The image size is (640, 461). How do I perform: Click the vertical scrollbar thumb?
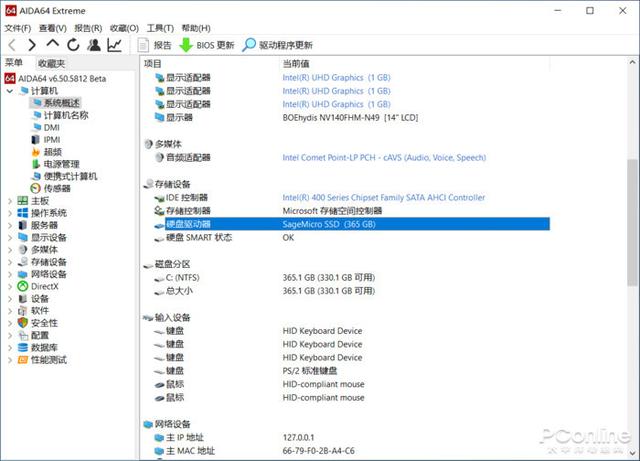pos(632,223)
